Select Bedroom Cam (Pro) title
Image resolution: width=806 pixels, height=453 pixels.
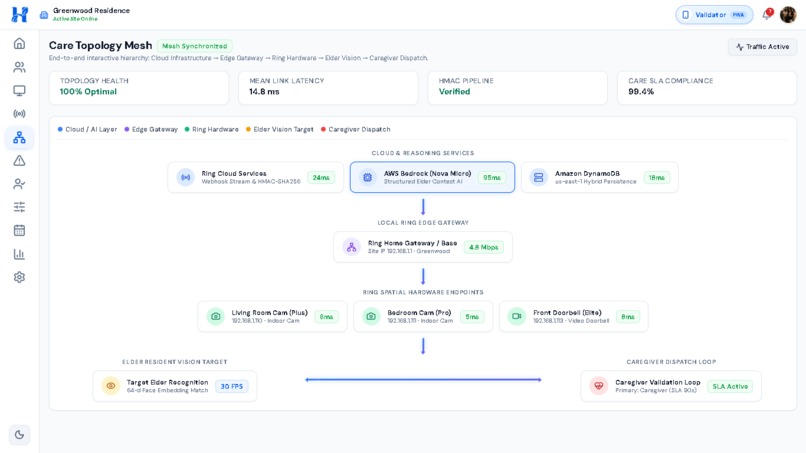419,313
